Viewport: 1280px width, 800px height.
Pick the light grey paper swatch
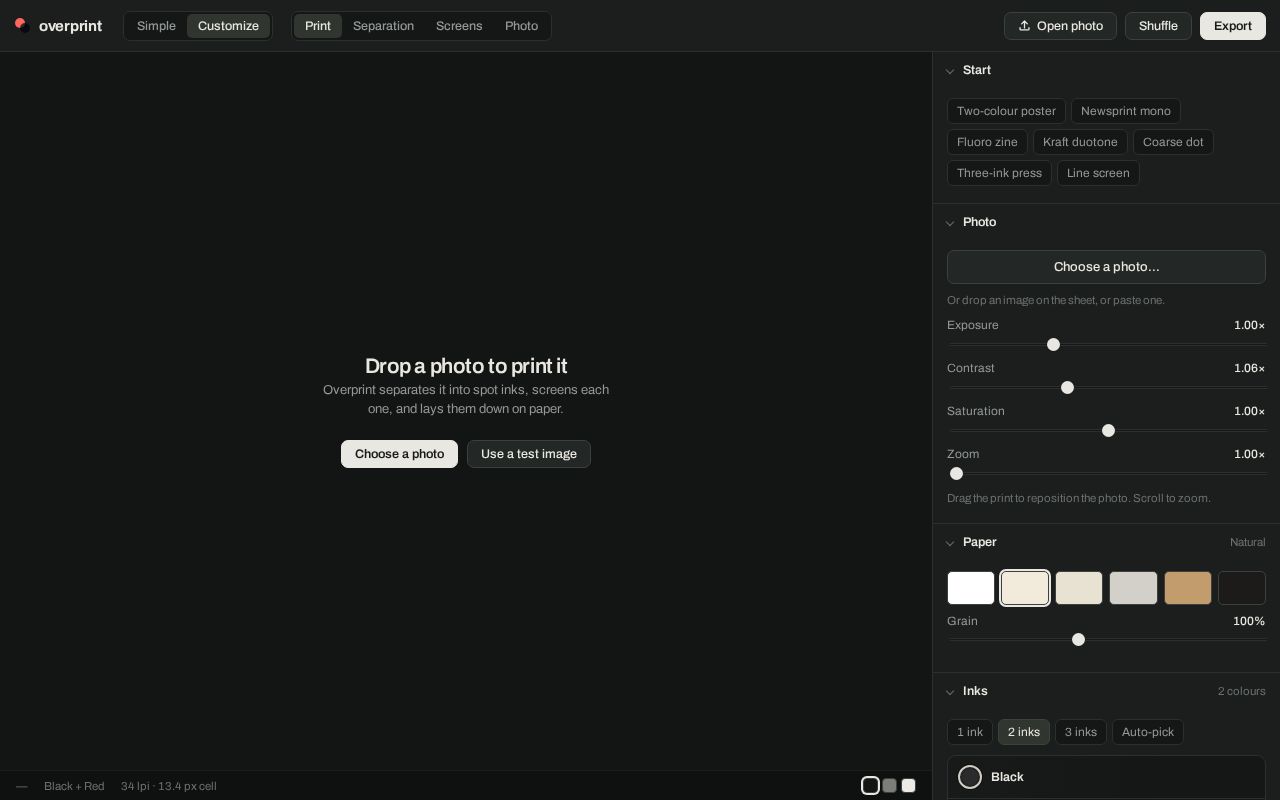tap(1133, 588)
